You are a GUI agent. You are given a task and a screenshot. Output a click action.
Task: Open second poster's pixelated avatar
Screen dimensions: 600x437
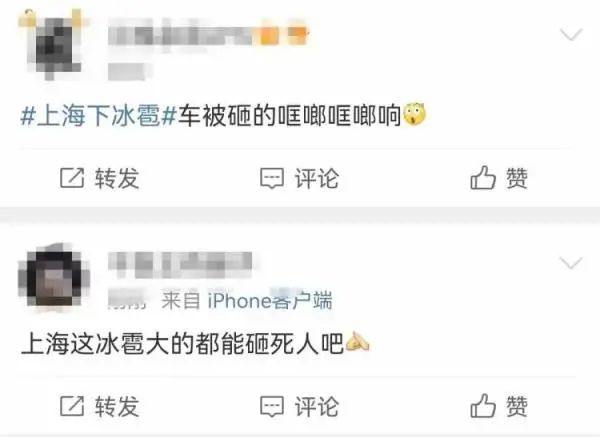54,276
